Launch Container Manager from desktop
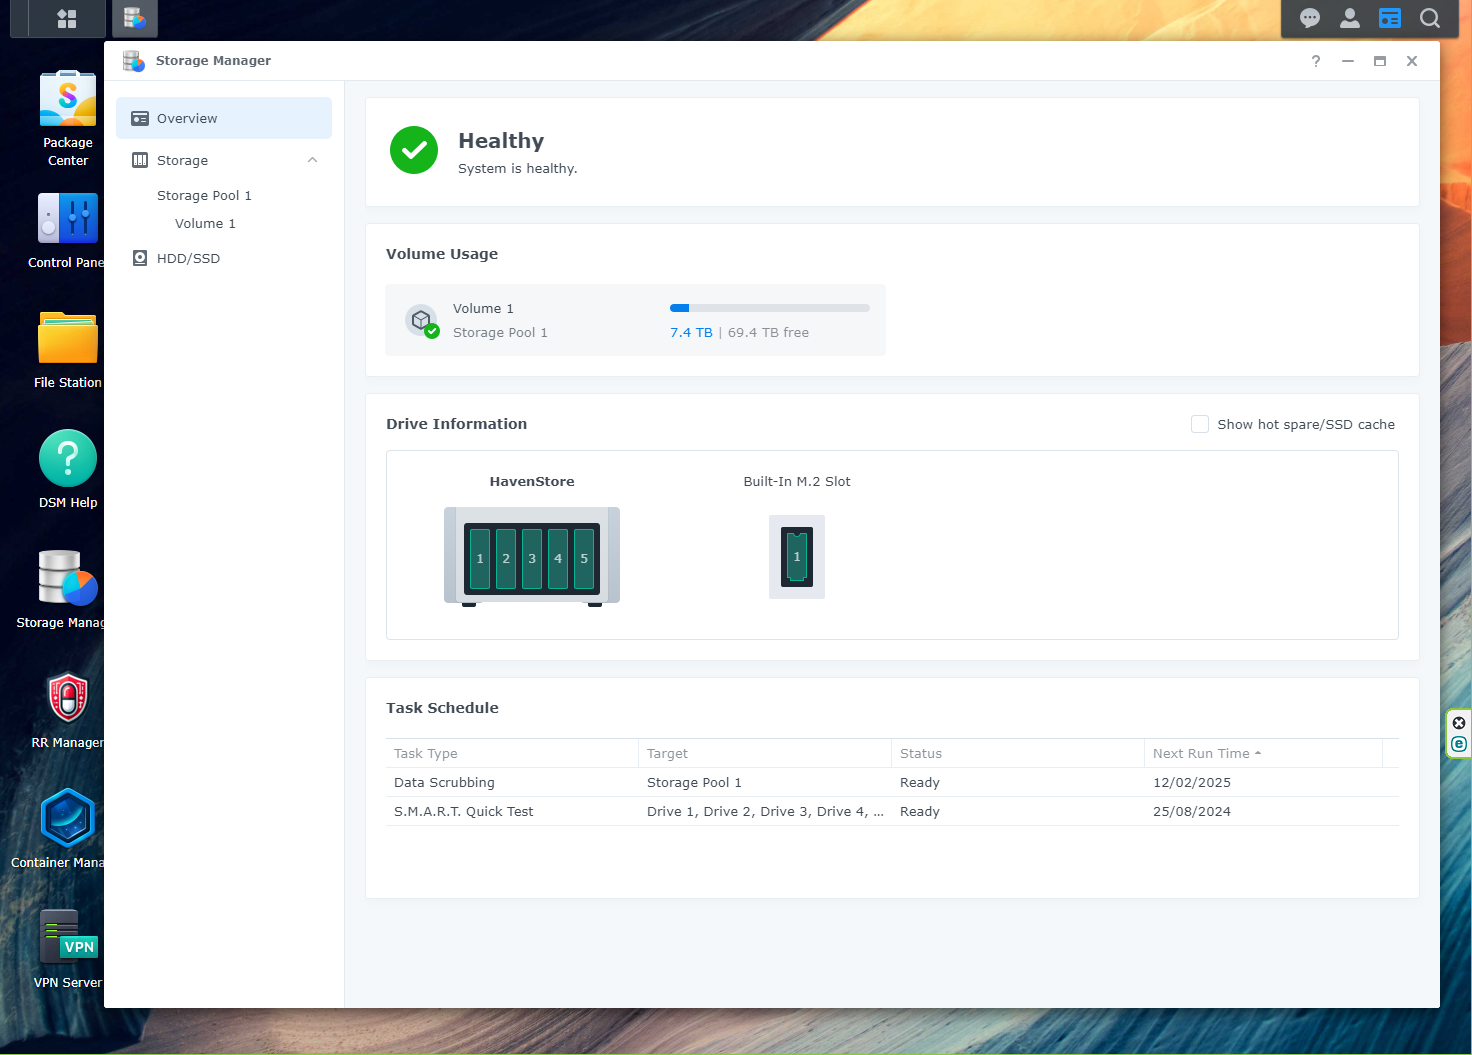This screenshot has width=1472, height=1055. [68, 829]
